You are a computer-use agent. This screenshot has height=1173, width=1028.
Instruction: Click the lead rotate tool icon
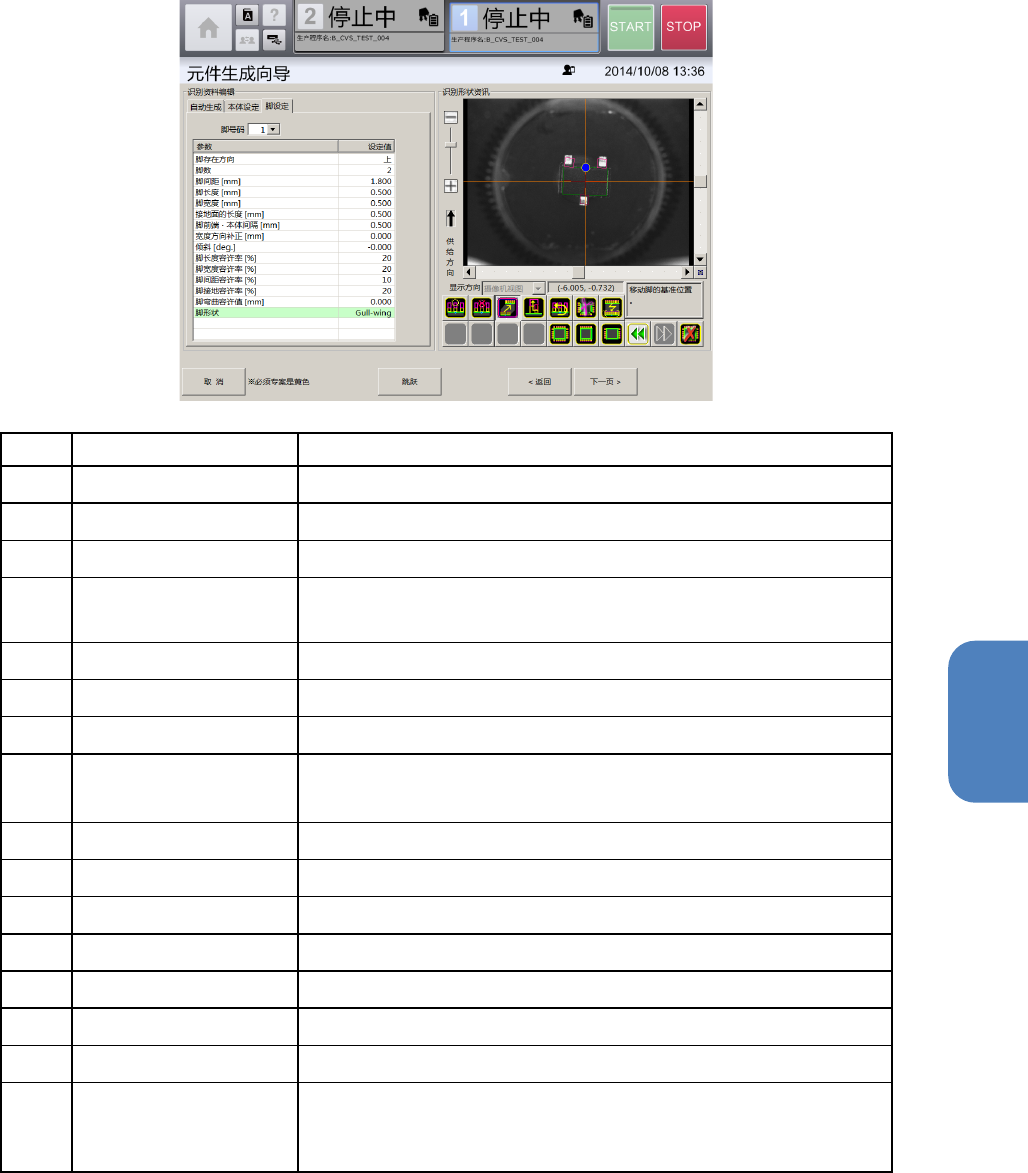560,307
